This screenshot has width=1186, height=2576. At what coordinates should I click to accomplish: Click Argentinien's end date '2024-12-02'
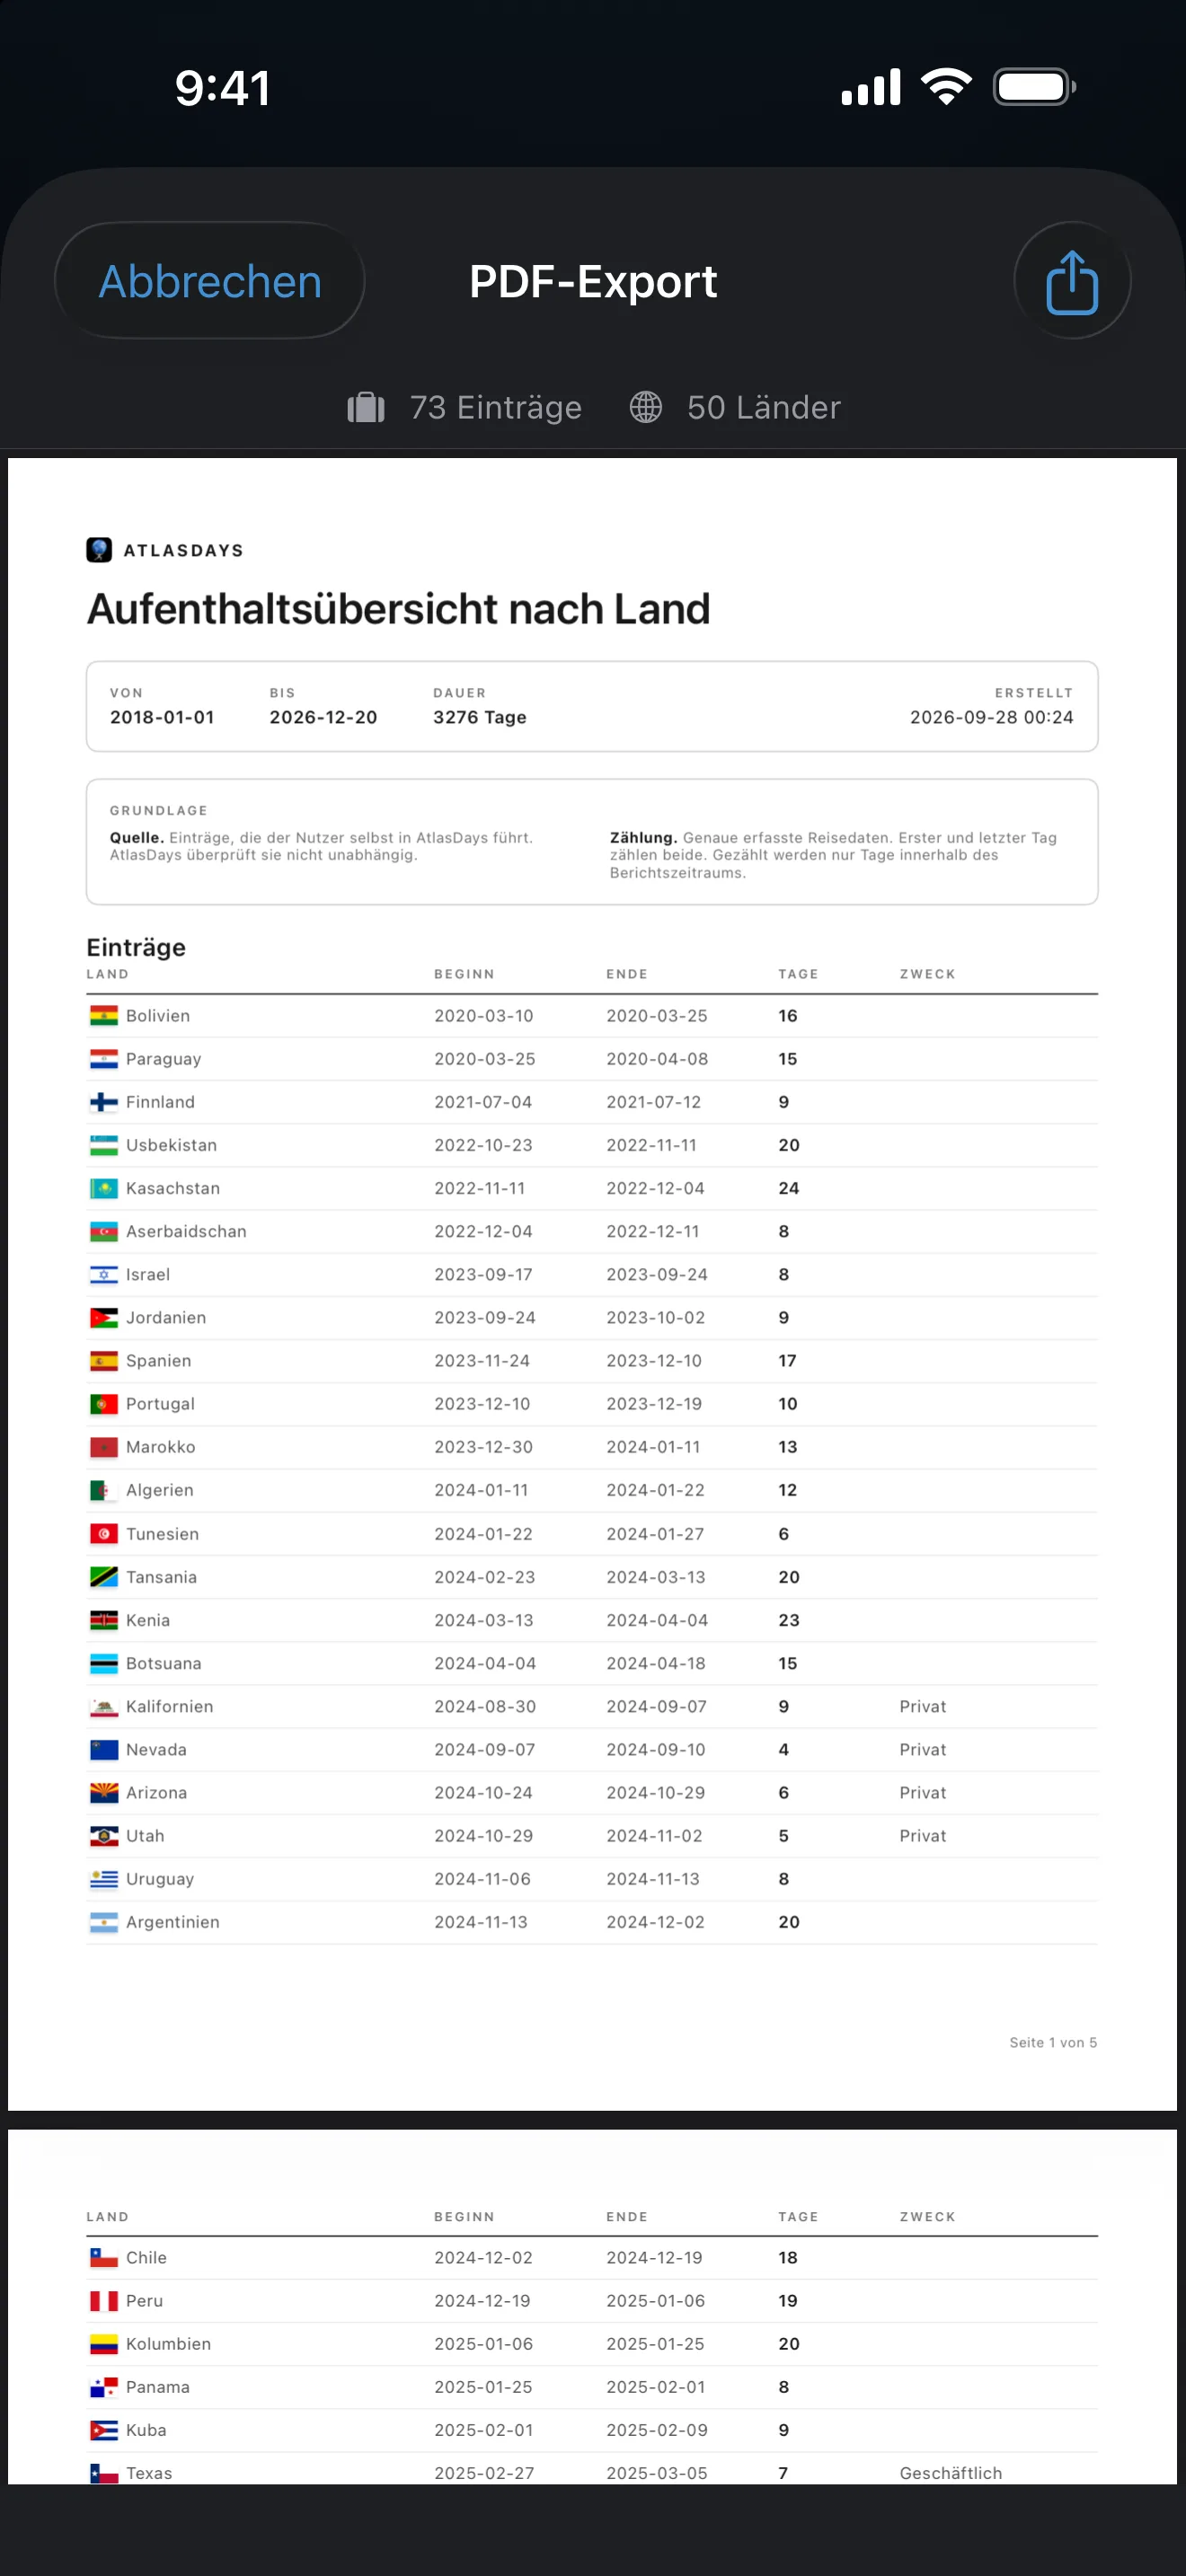655,1922
